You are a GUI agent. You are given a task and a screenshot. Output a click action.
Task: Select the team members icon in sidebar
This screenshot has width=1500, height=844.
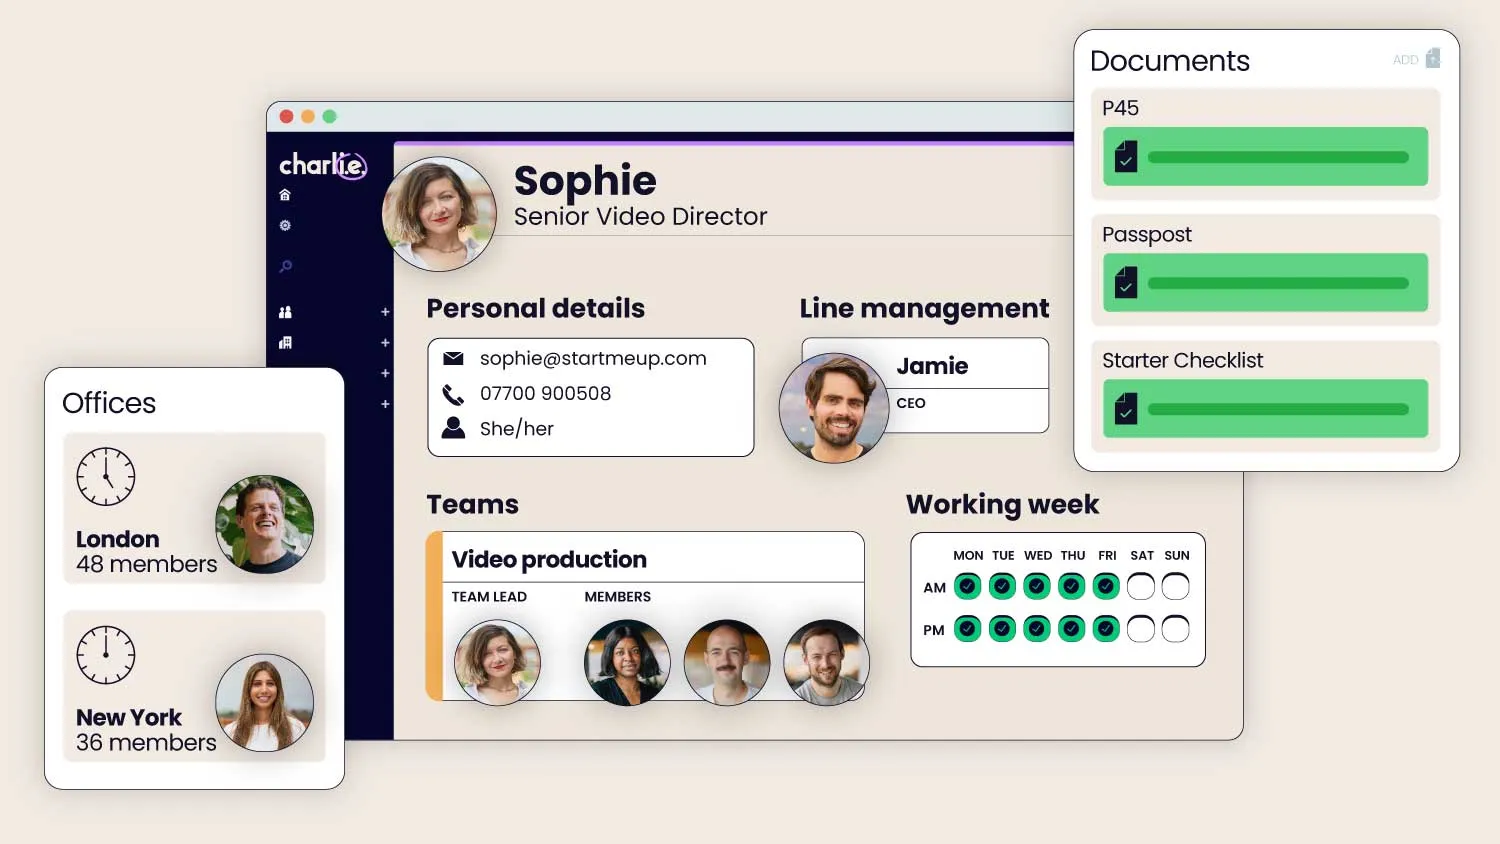283,312
